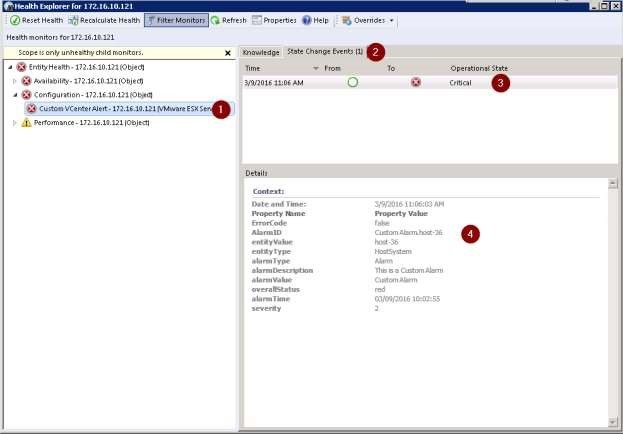Collapse the Configuration tree node
Screen dimensions: 623x434
click(x=15, y=94)
